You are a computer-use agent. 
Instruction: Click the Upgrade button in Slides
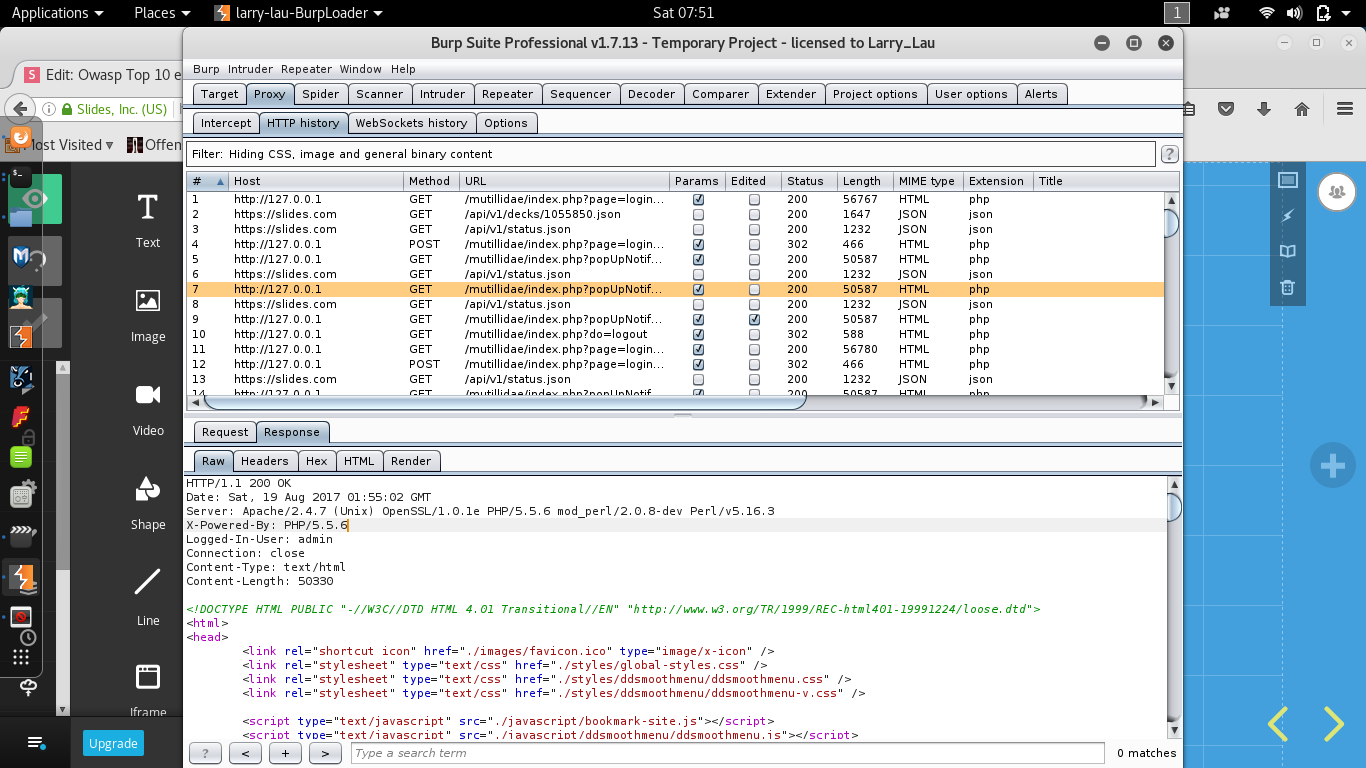point(113,743)
